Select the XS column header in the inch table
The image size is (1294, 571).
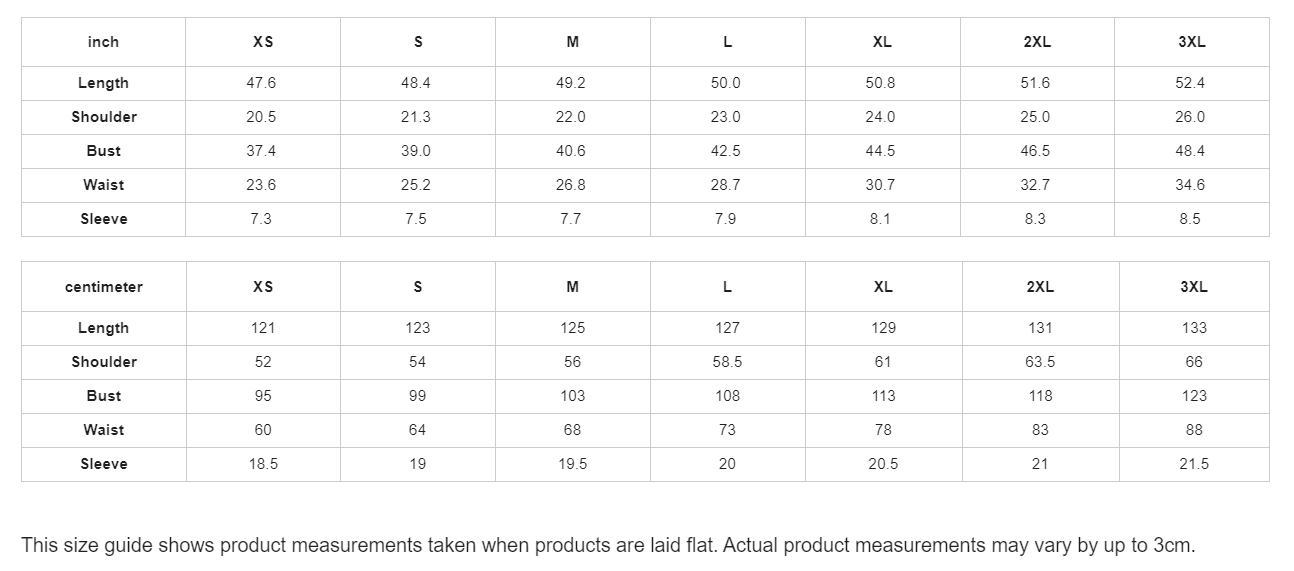click(263, 42)
